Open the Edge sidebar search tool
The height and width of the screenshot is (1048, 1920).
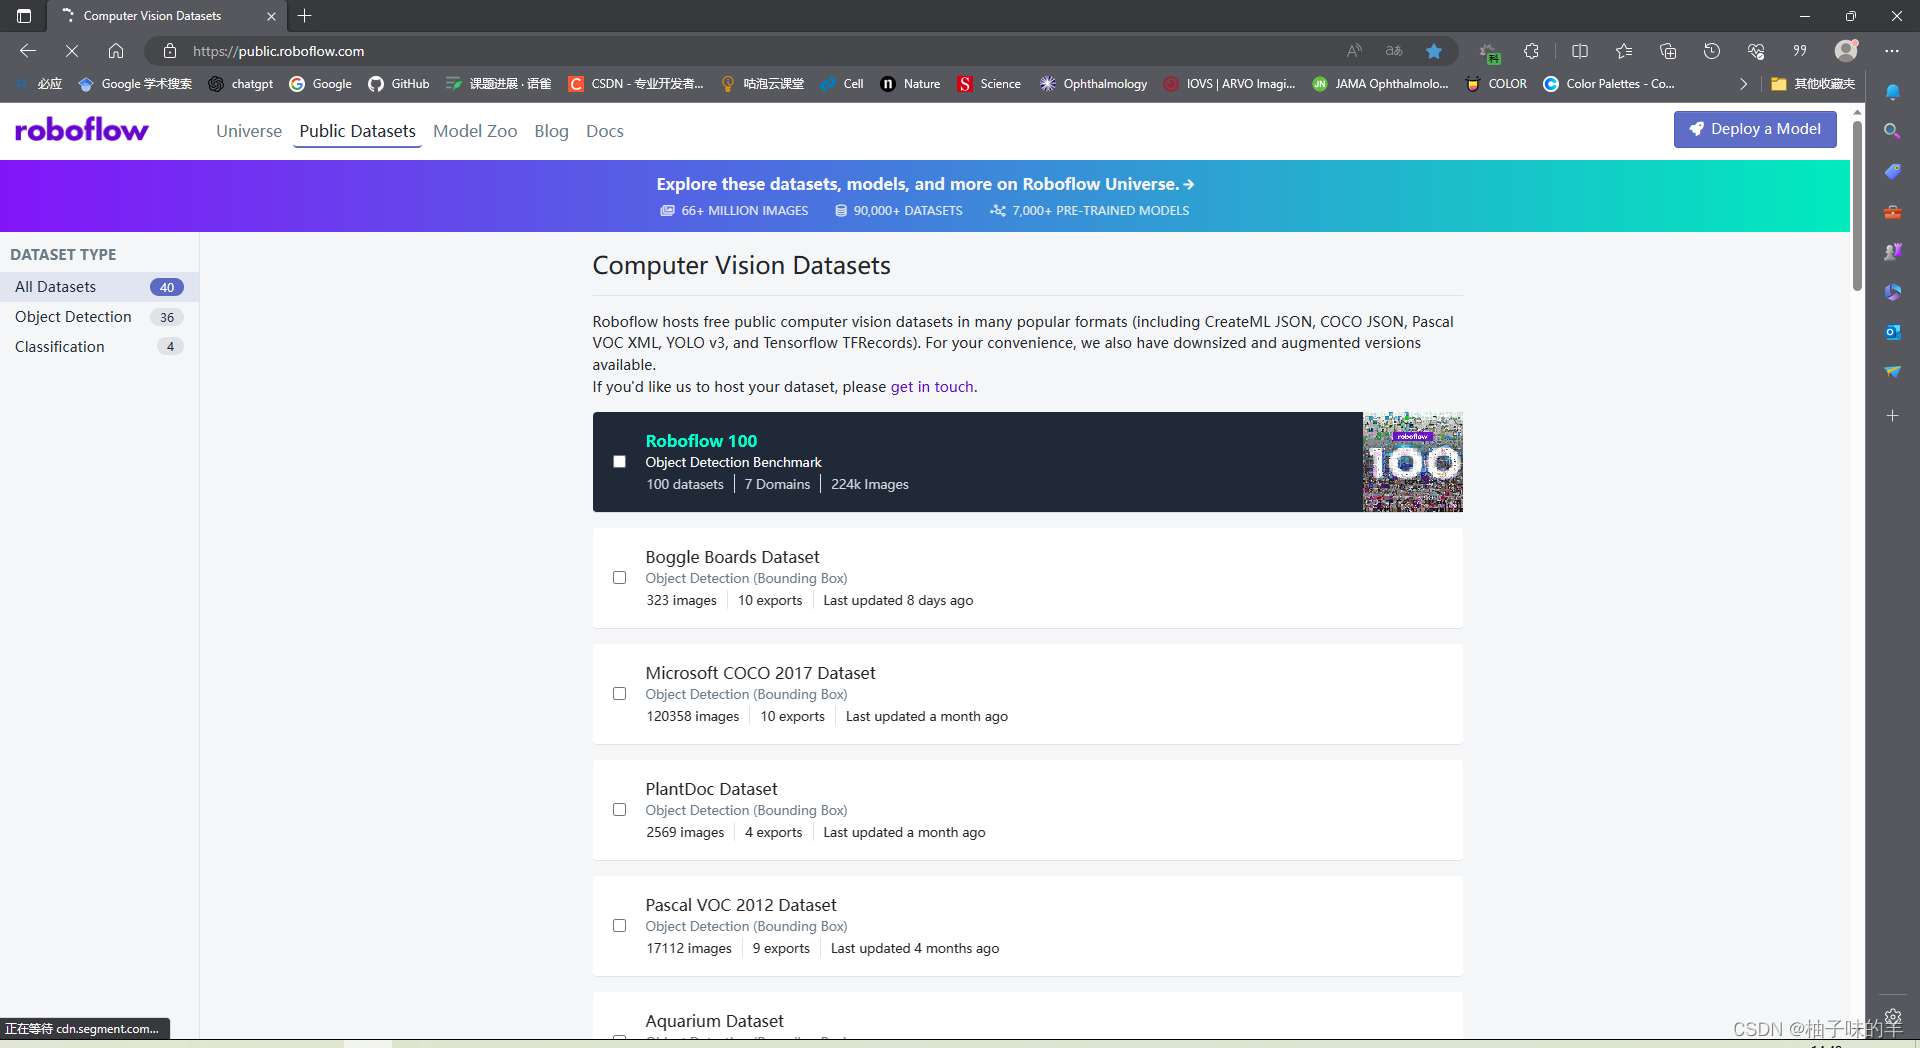click(1892, 131)
